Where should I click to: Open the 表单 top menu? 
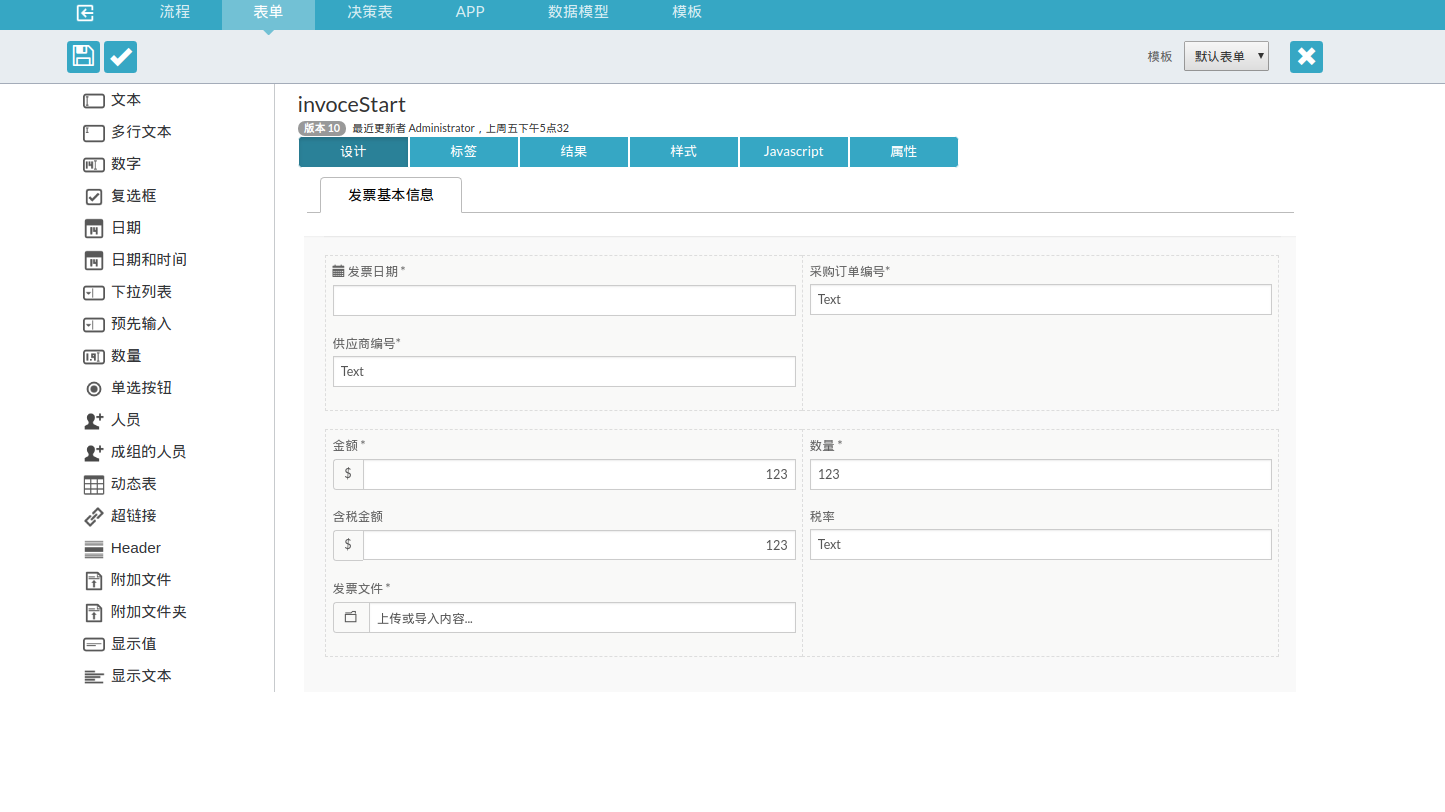pos(268,12)
